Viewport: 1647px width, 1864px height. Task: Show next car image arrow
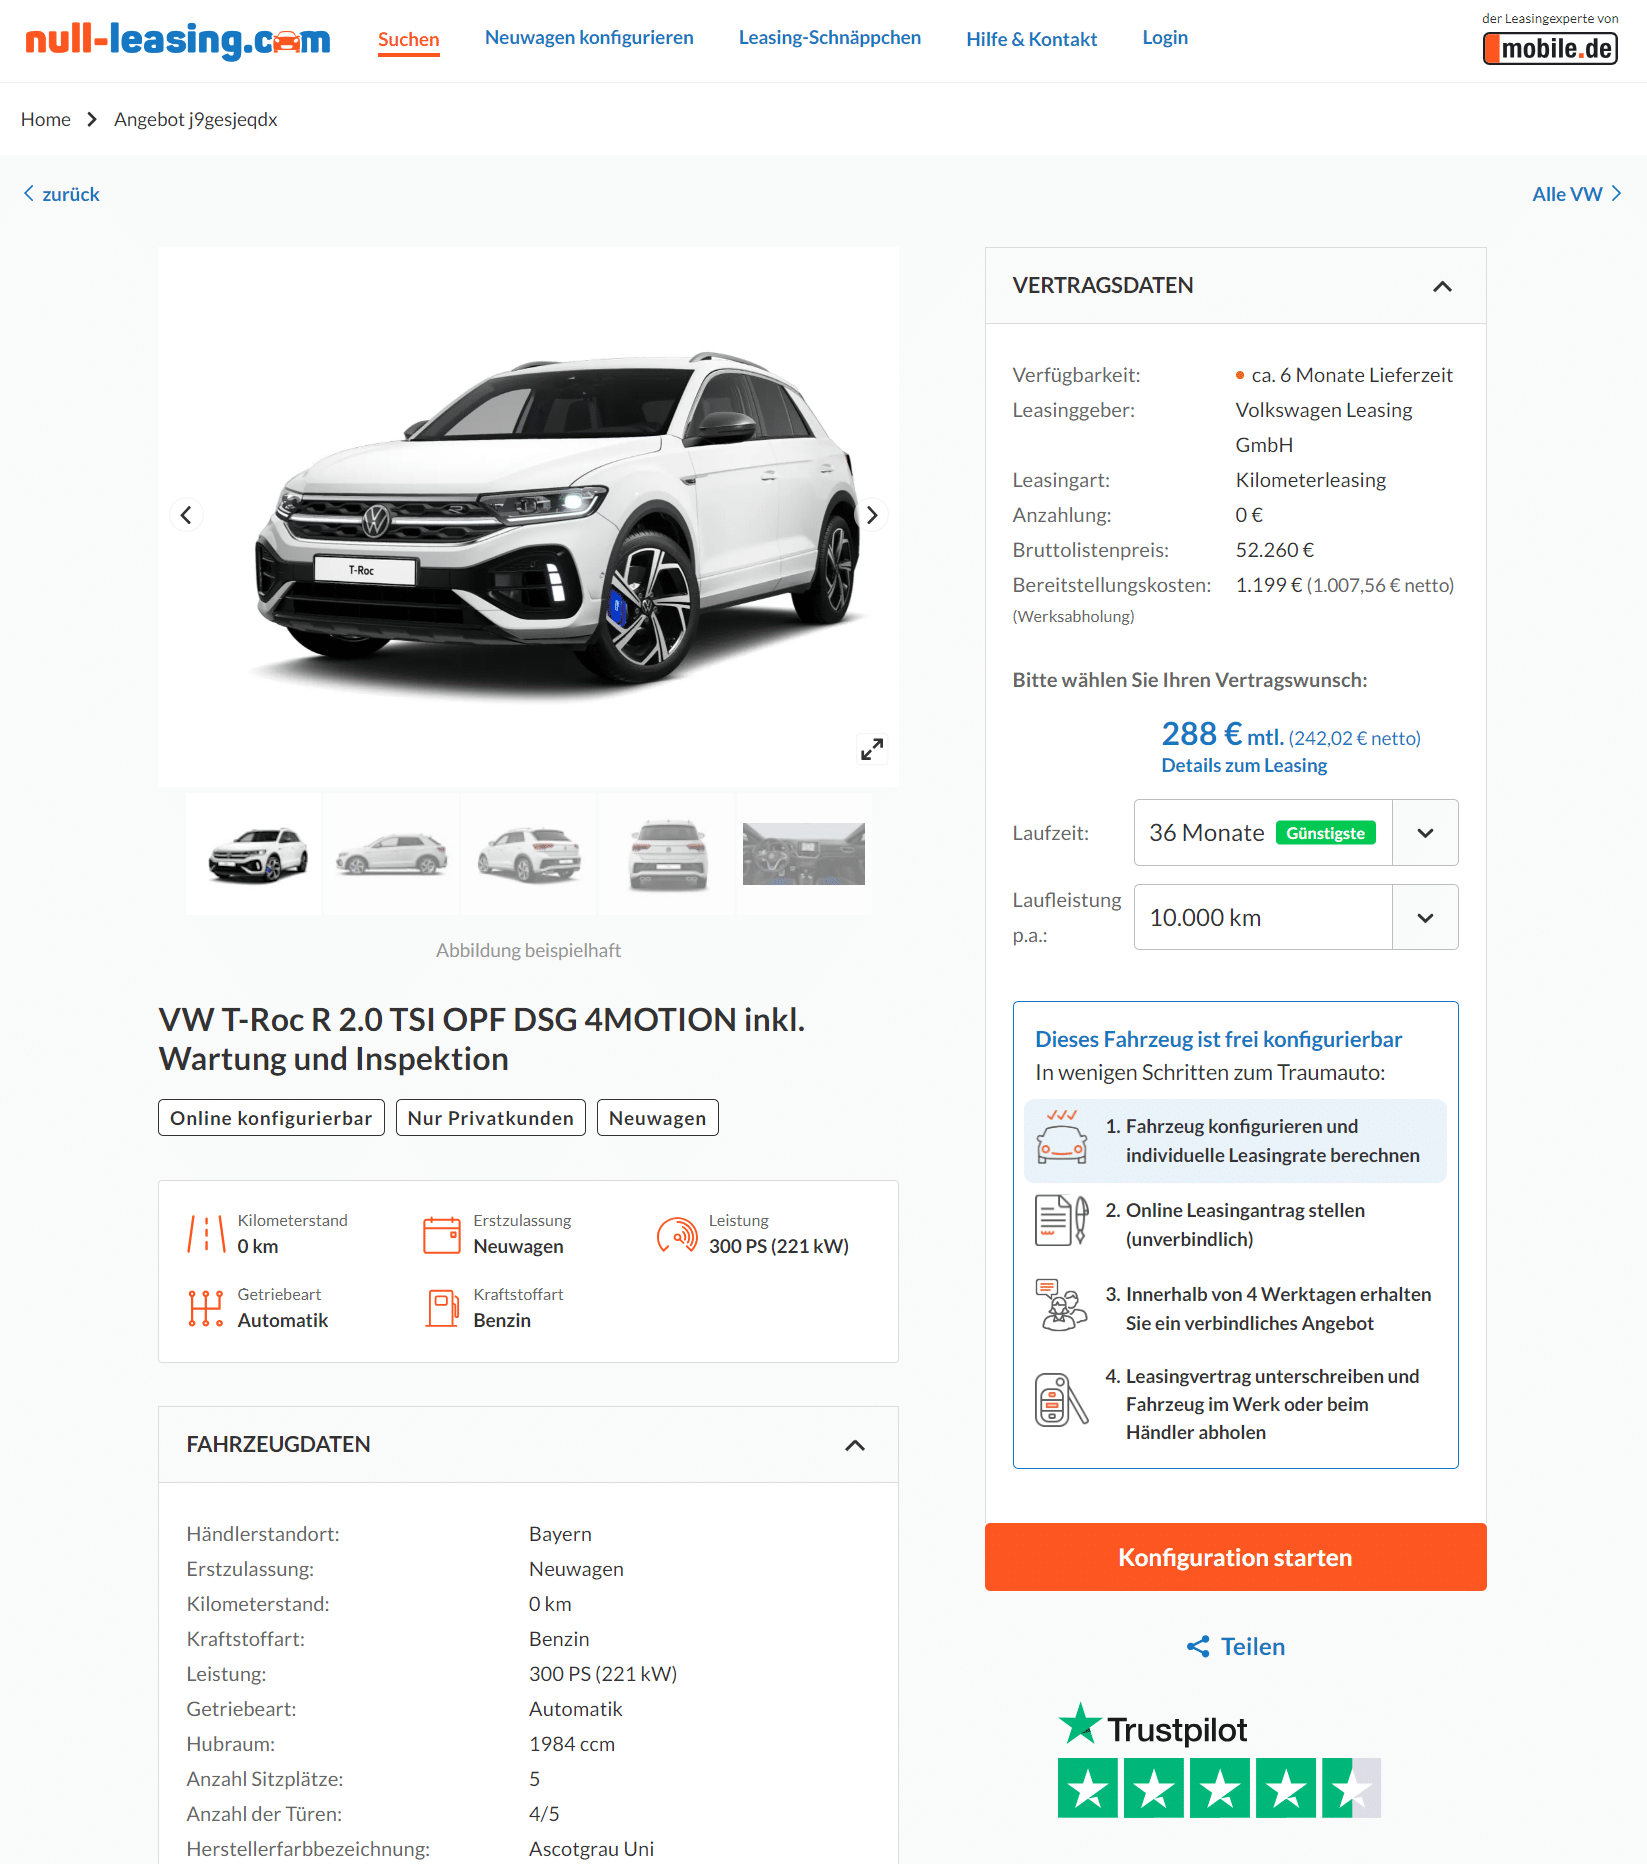tap(872, 515)
